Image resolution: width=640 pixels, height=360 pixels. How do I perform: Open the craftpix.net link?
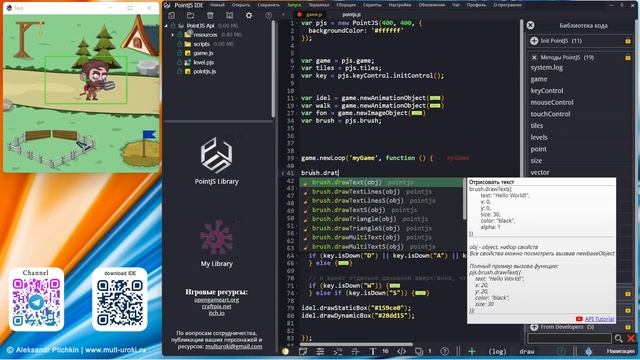click(216, 307)
